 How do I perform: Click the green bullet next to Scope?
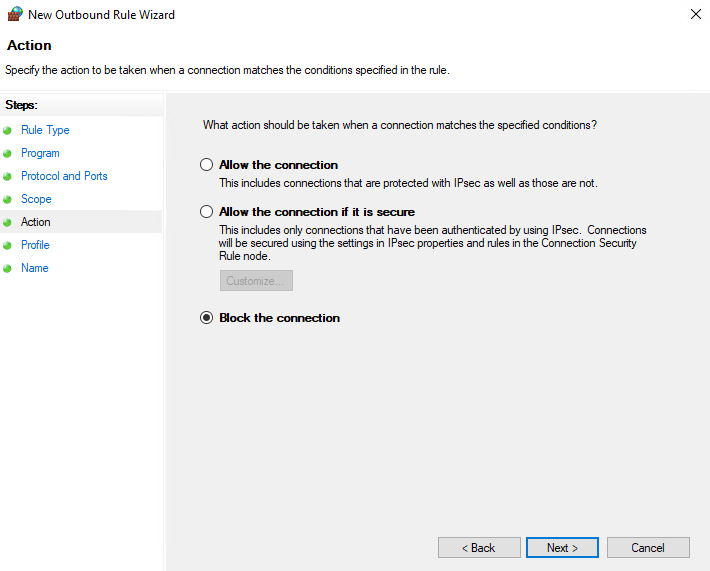(x=8, y=200)
